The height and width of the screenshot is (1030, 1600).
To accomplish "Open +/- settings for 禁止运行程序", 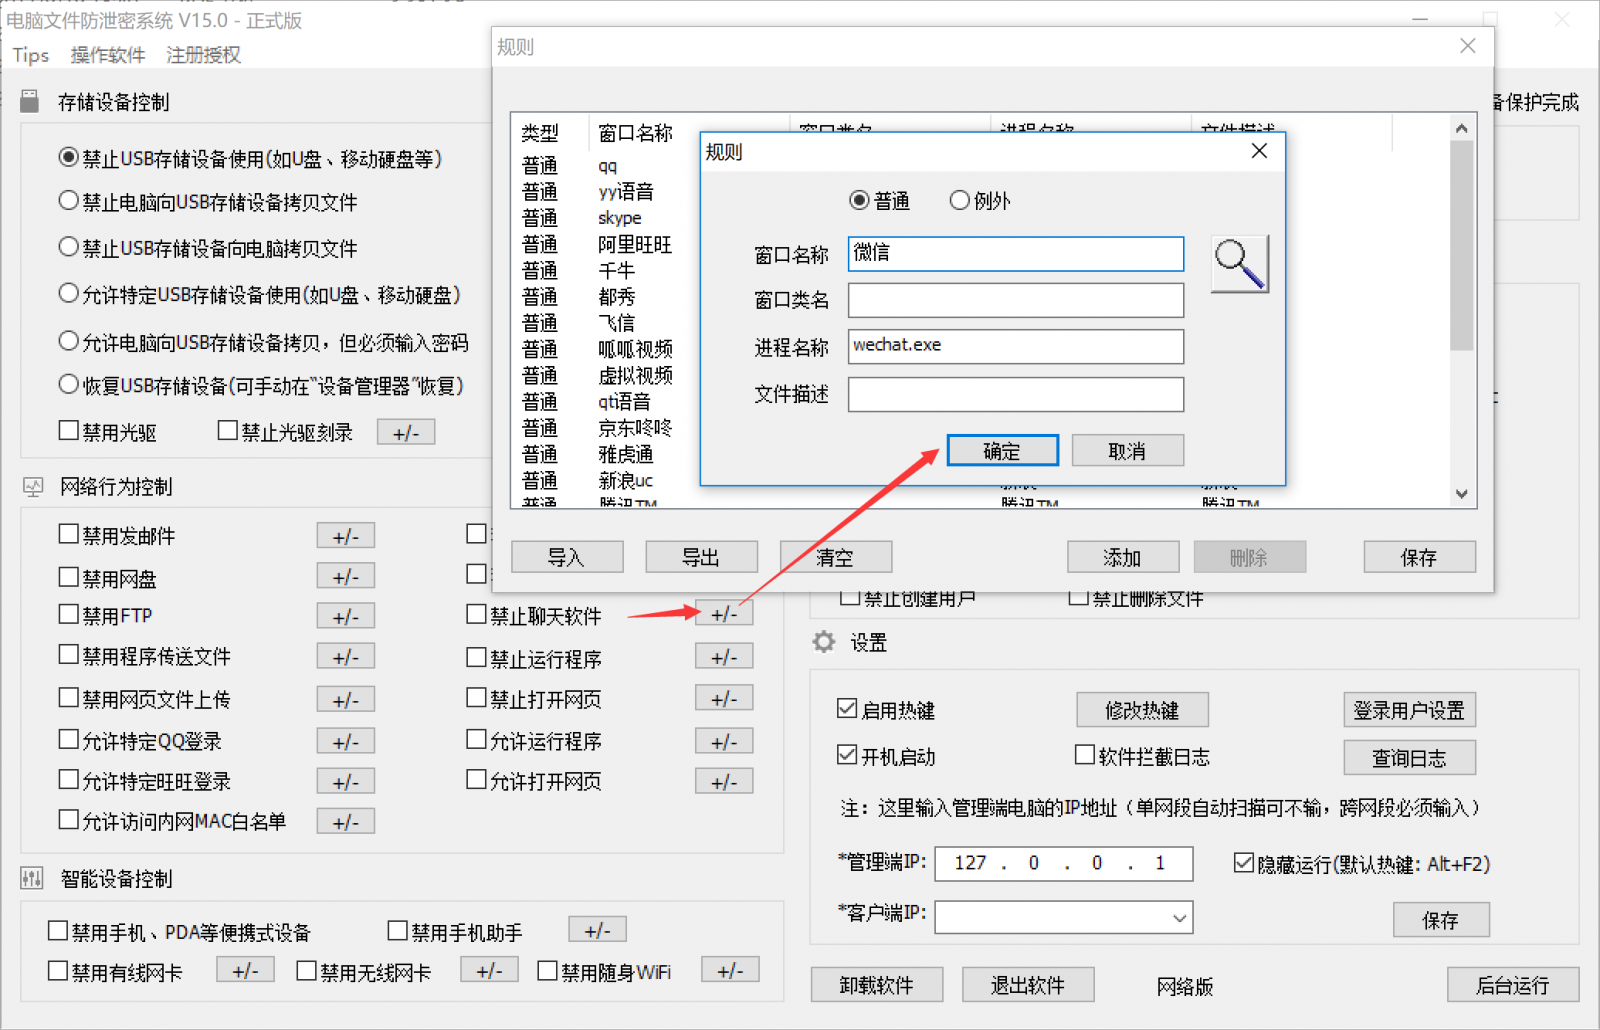I will [723, 658].
